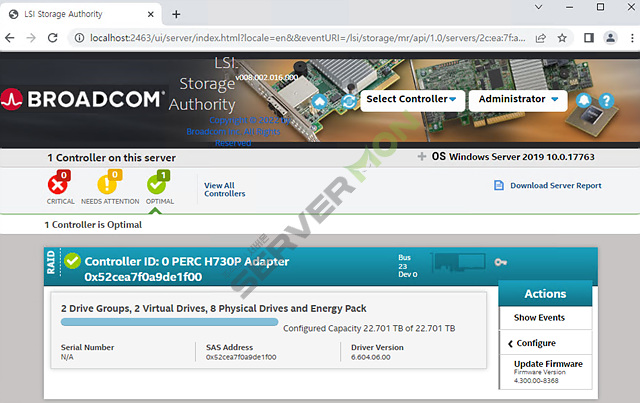Viewport: 640px width, 403px height.
Task: Click the browser forward arrow
Action: [x=31, y=38]
